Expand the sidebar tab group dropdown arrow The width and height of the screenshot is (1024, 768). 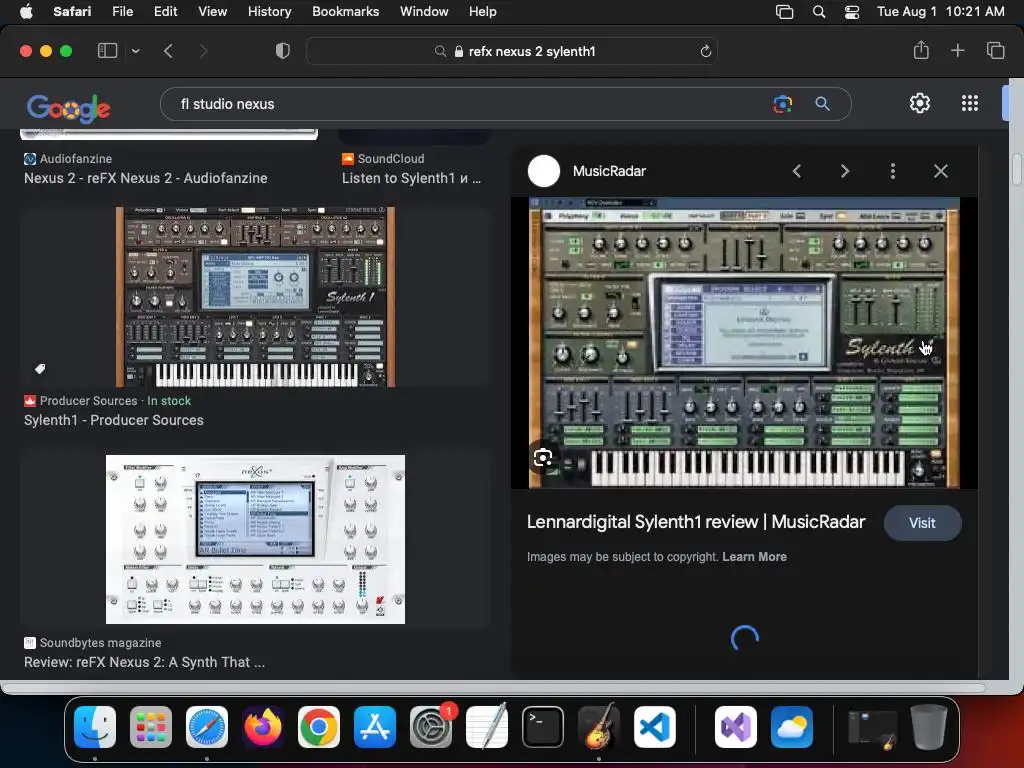[135, 51]
